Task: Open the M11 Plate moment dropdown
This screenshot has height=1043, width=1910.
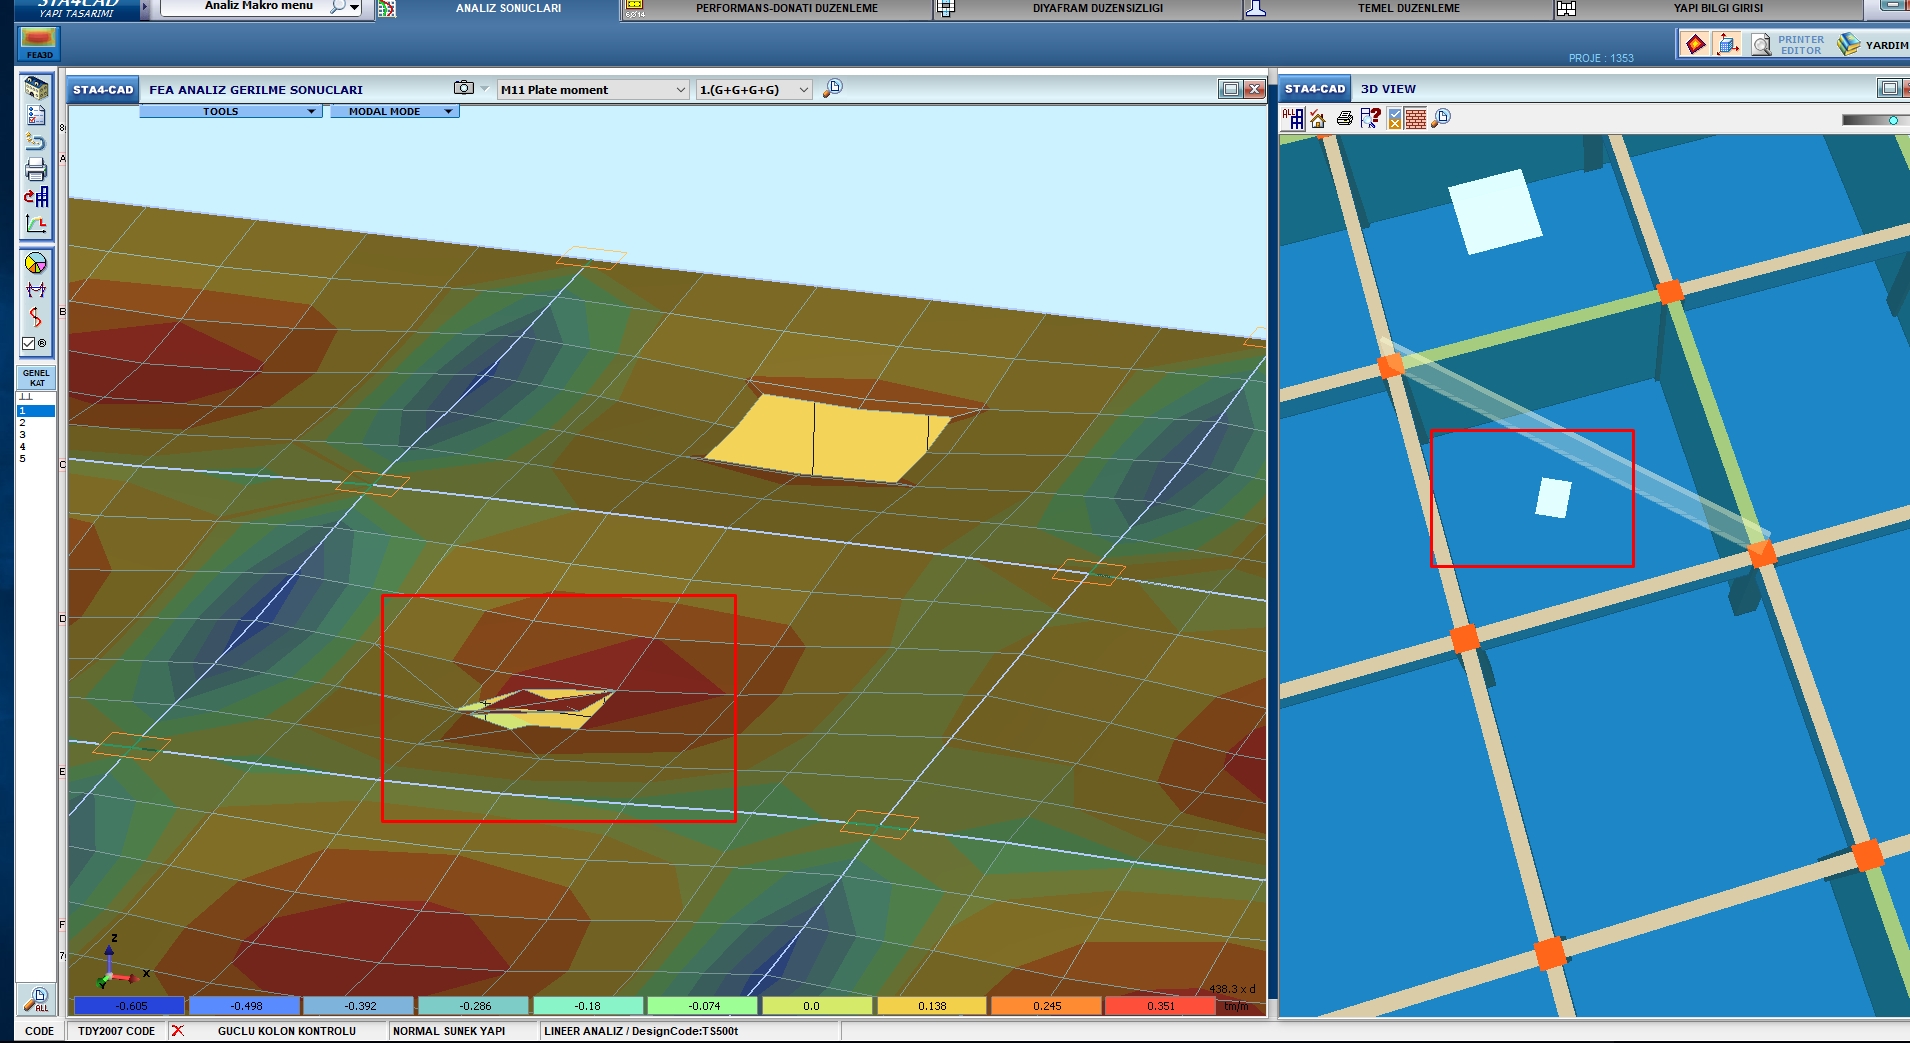Action: pos(593,90)
